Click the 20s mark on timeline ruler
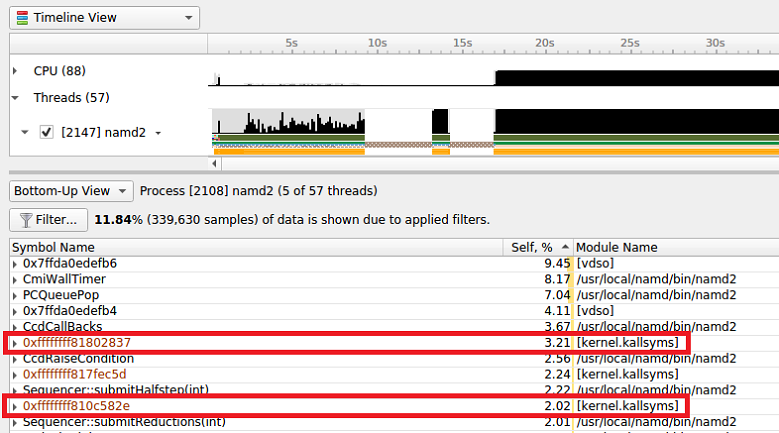Viewport: 779px width, 433px height. tap(544, 43)
